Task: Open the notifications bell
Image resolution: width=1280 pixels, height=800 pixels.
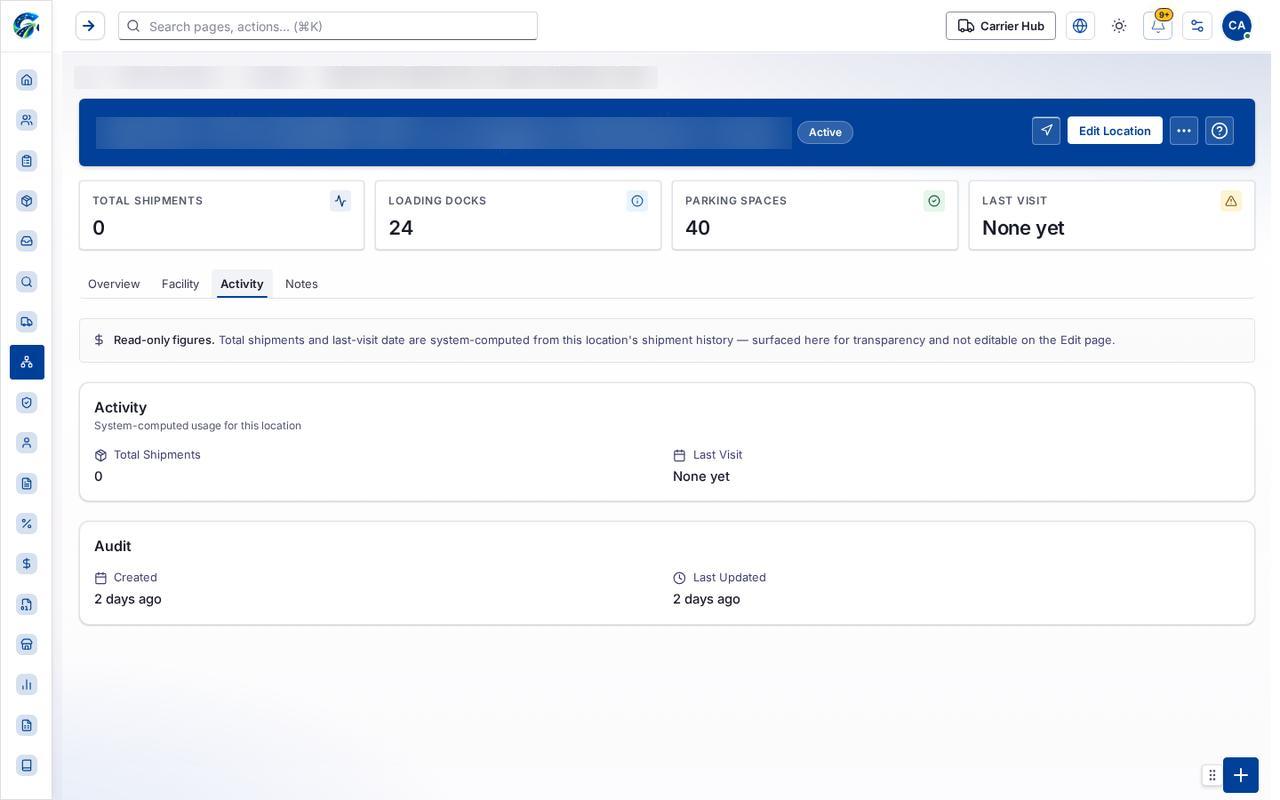Action: click(1158, 26)
